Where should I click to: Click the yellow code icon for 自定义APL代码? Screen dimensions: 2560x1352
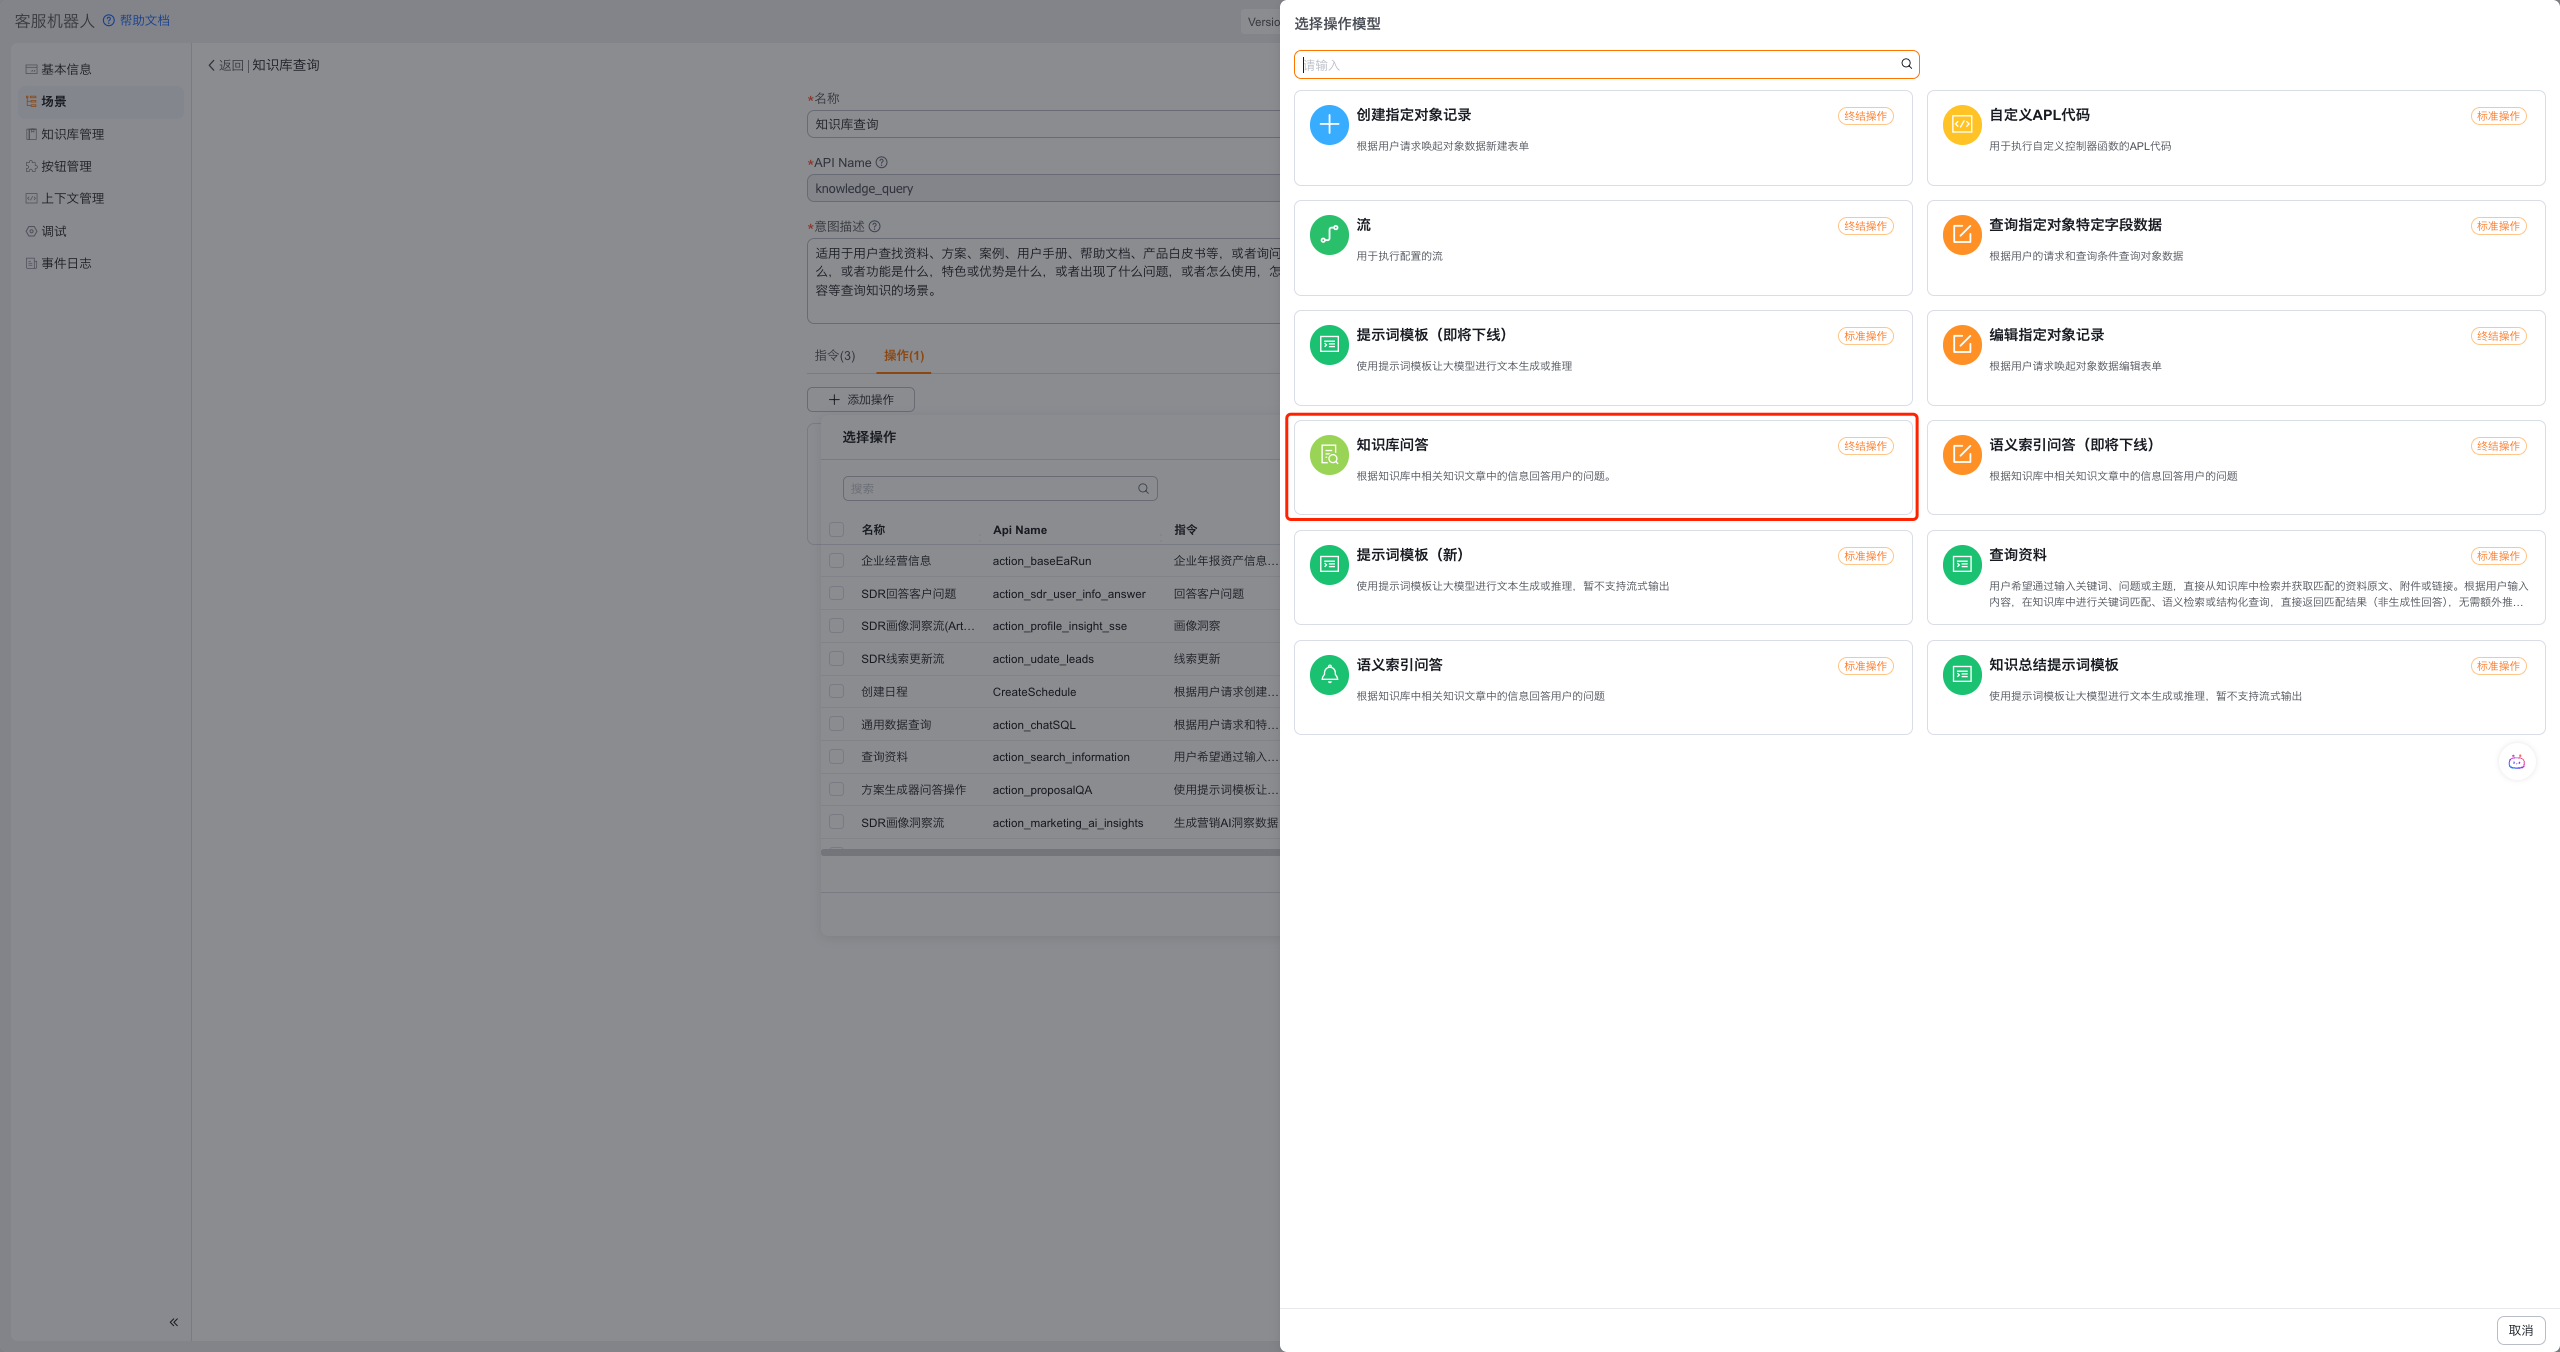[x=1962, y=125]
